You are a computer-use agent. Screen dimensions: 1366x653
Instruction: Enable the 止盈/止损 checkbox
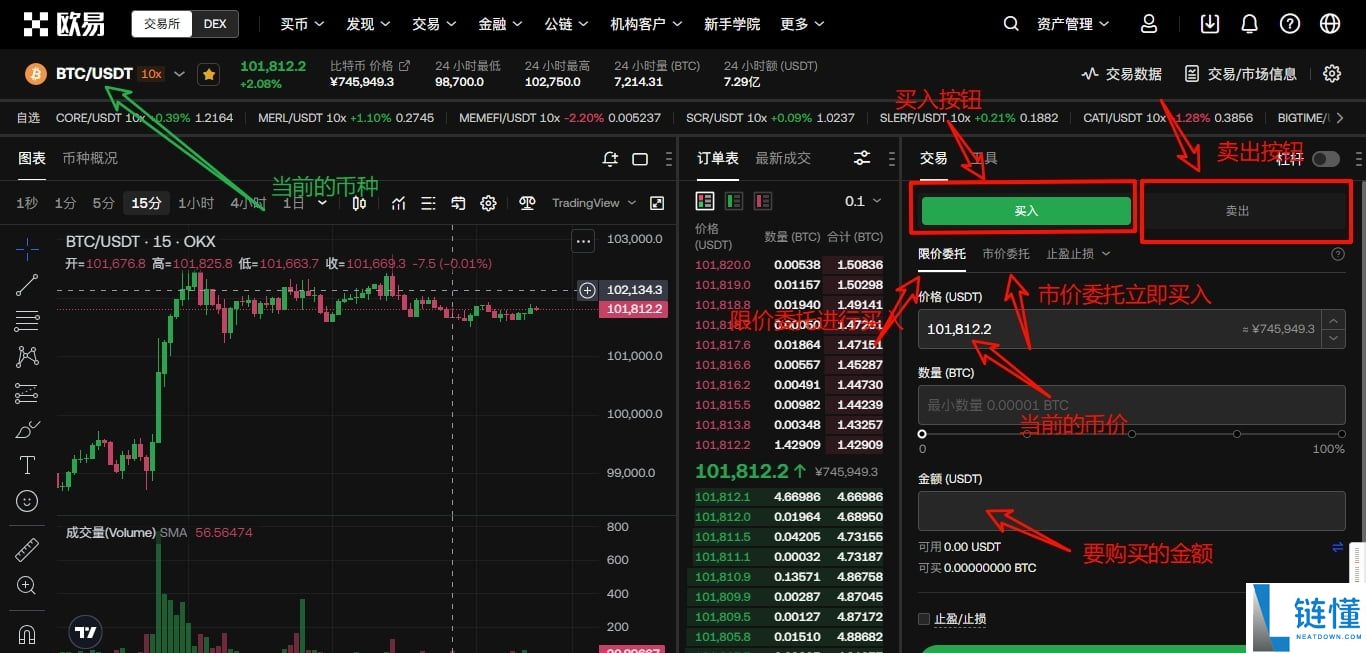point(924,619)
